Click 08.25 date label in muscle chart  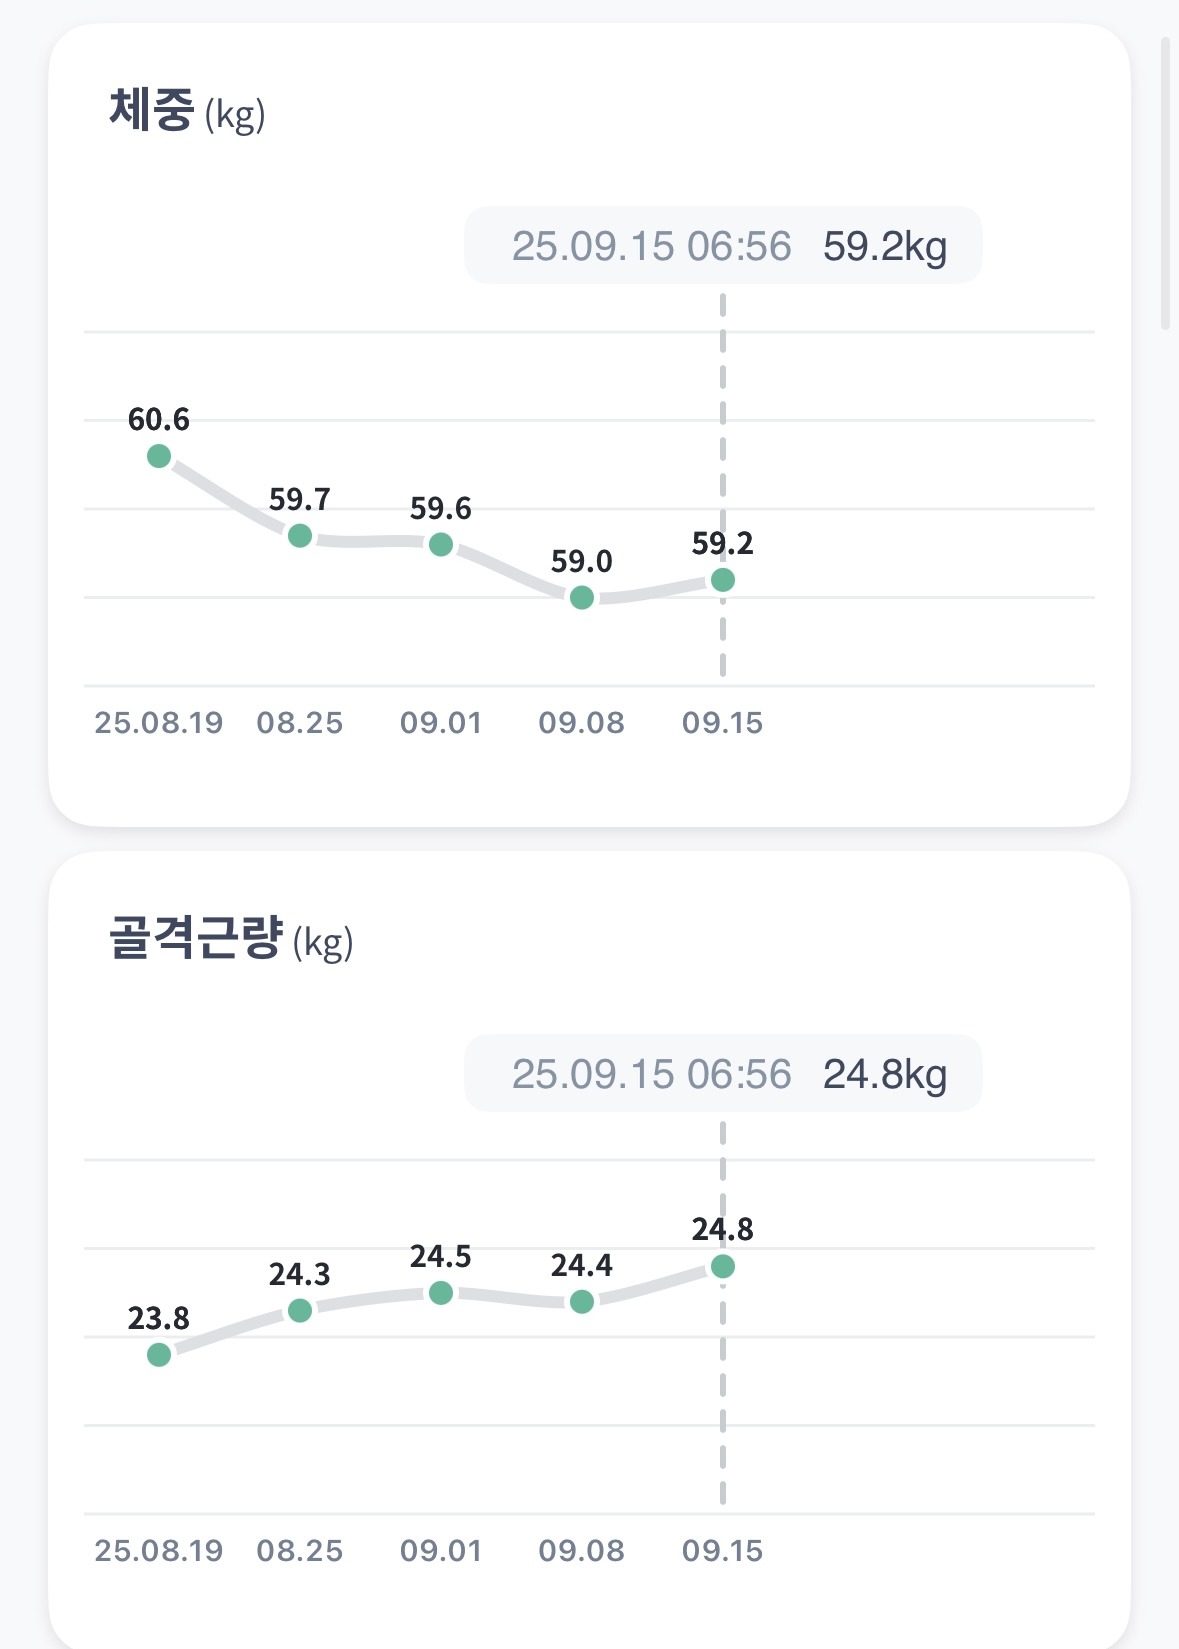pos(300,1551)
